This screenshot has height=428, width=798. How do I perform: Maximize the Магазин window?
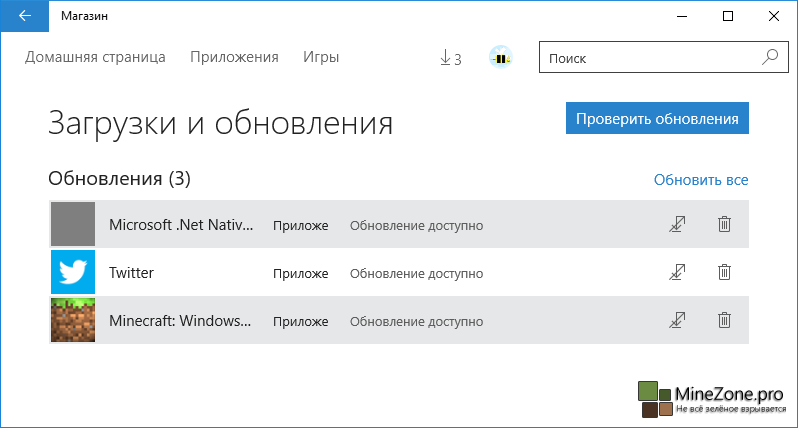(727, 16)
